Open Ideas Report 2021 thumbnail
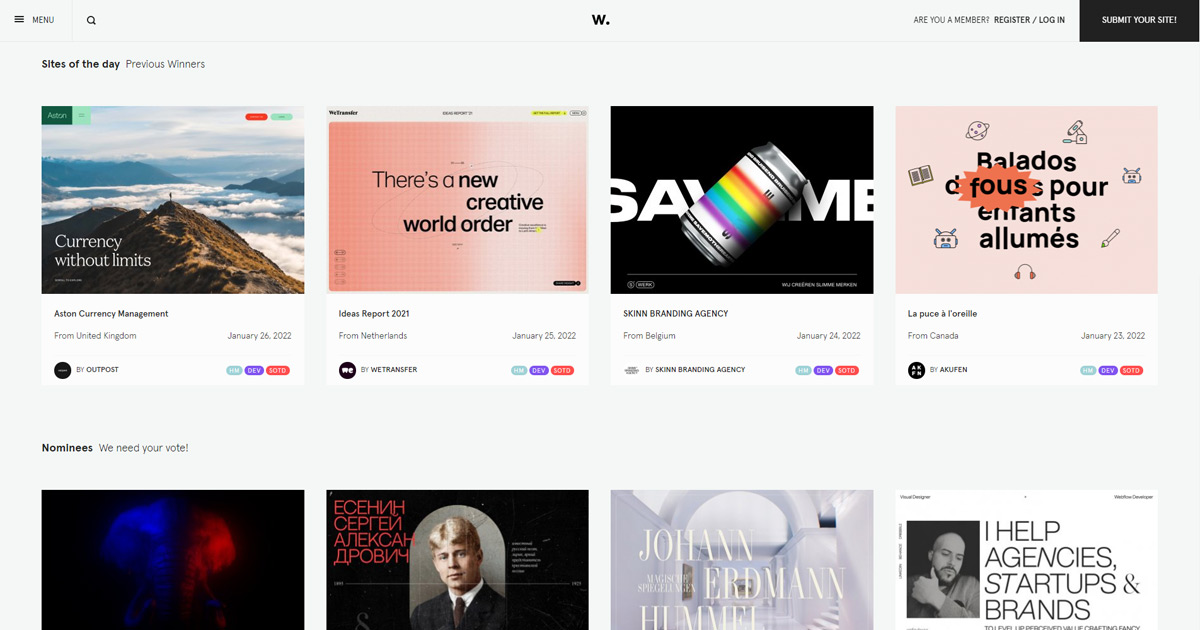Viewport: 1200px width, 630px height. pyautogui.click(x=457, y=200)
